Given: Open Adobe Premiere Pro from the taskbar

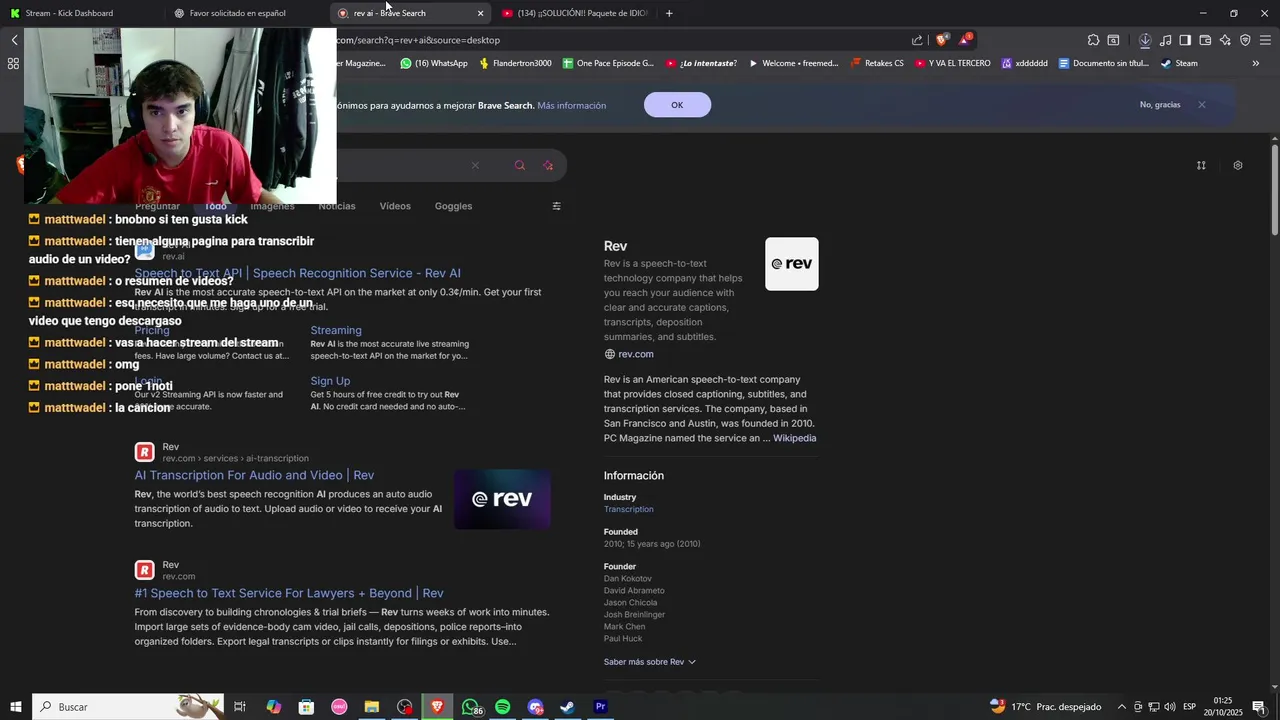Looking at the screenshot, I should (600, 707).
